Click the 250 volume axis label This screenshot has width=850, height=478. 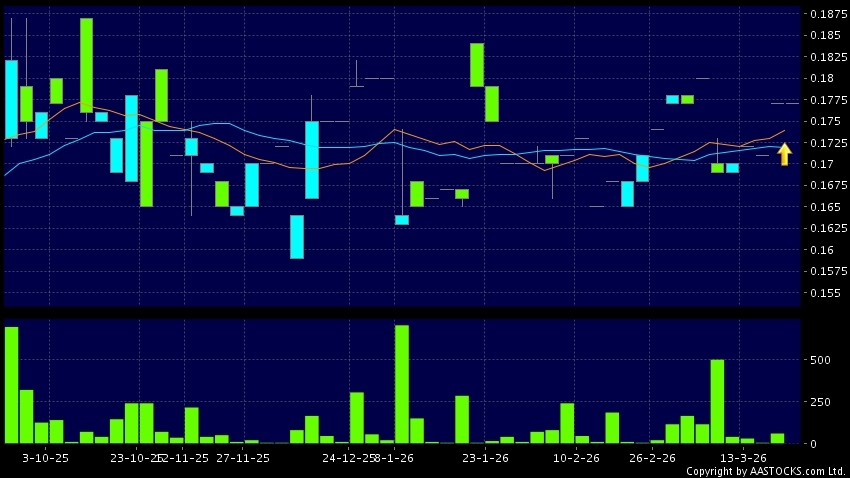(819, 402)
